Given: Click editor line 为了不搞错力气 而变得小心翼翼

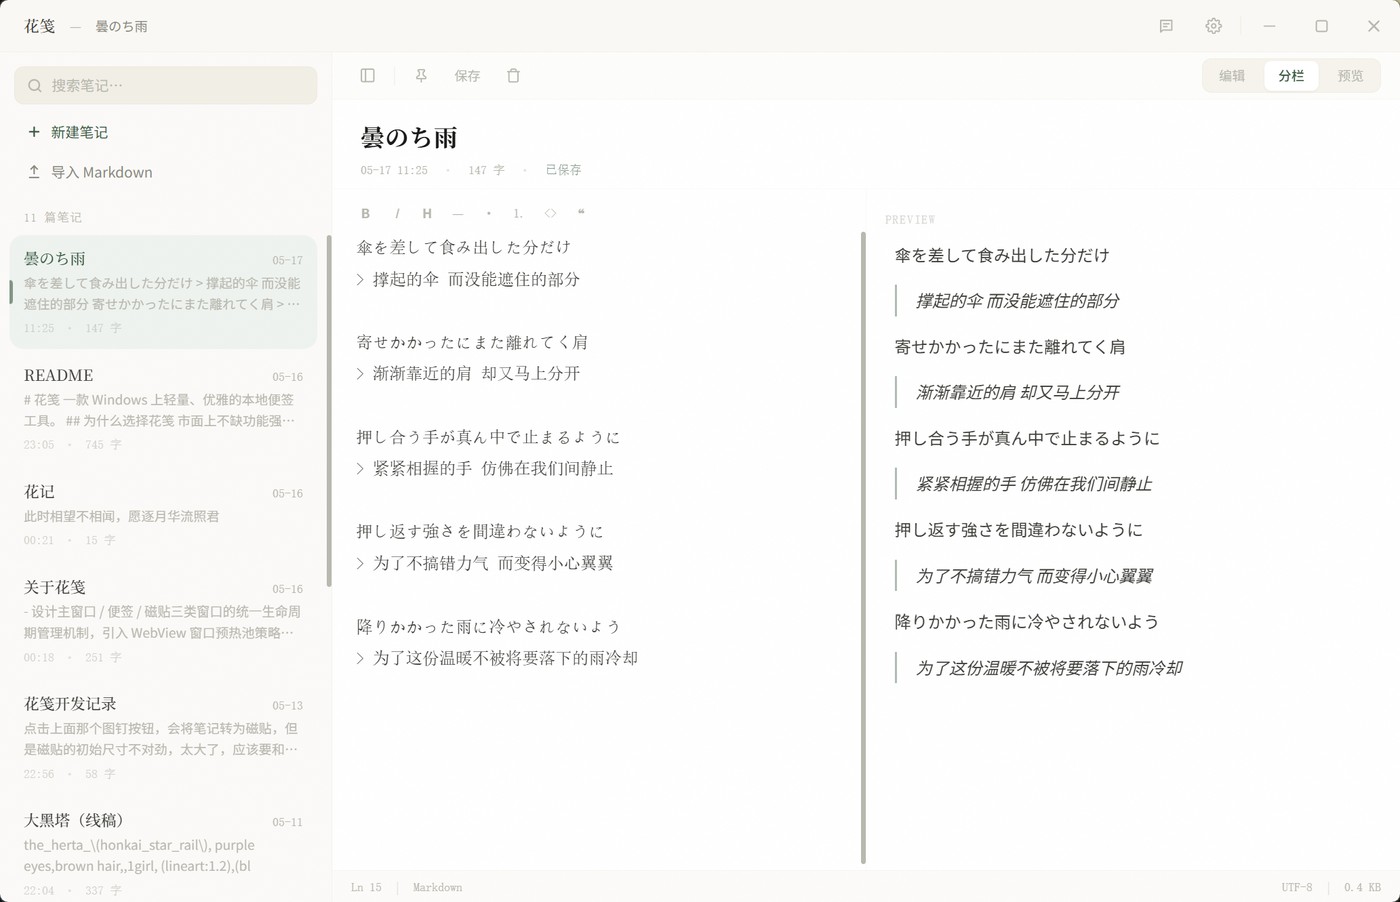Looking at the screenshot, I should point(485,563).
